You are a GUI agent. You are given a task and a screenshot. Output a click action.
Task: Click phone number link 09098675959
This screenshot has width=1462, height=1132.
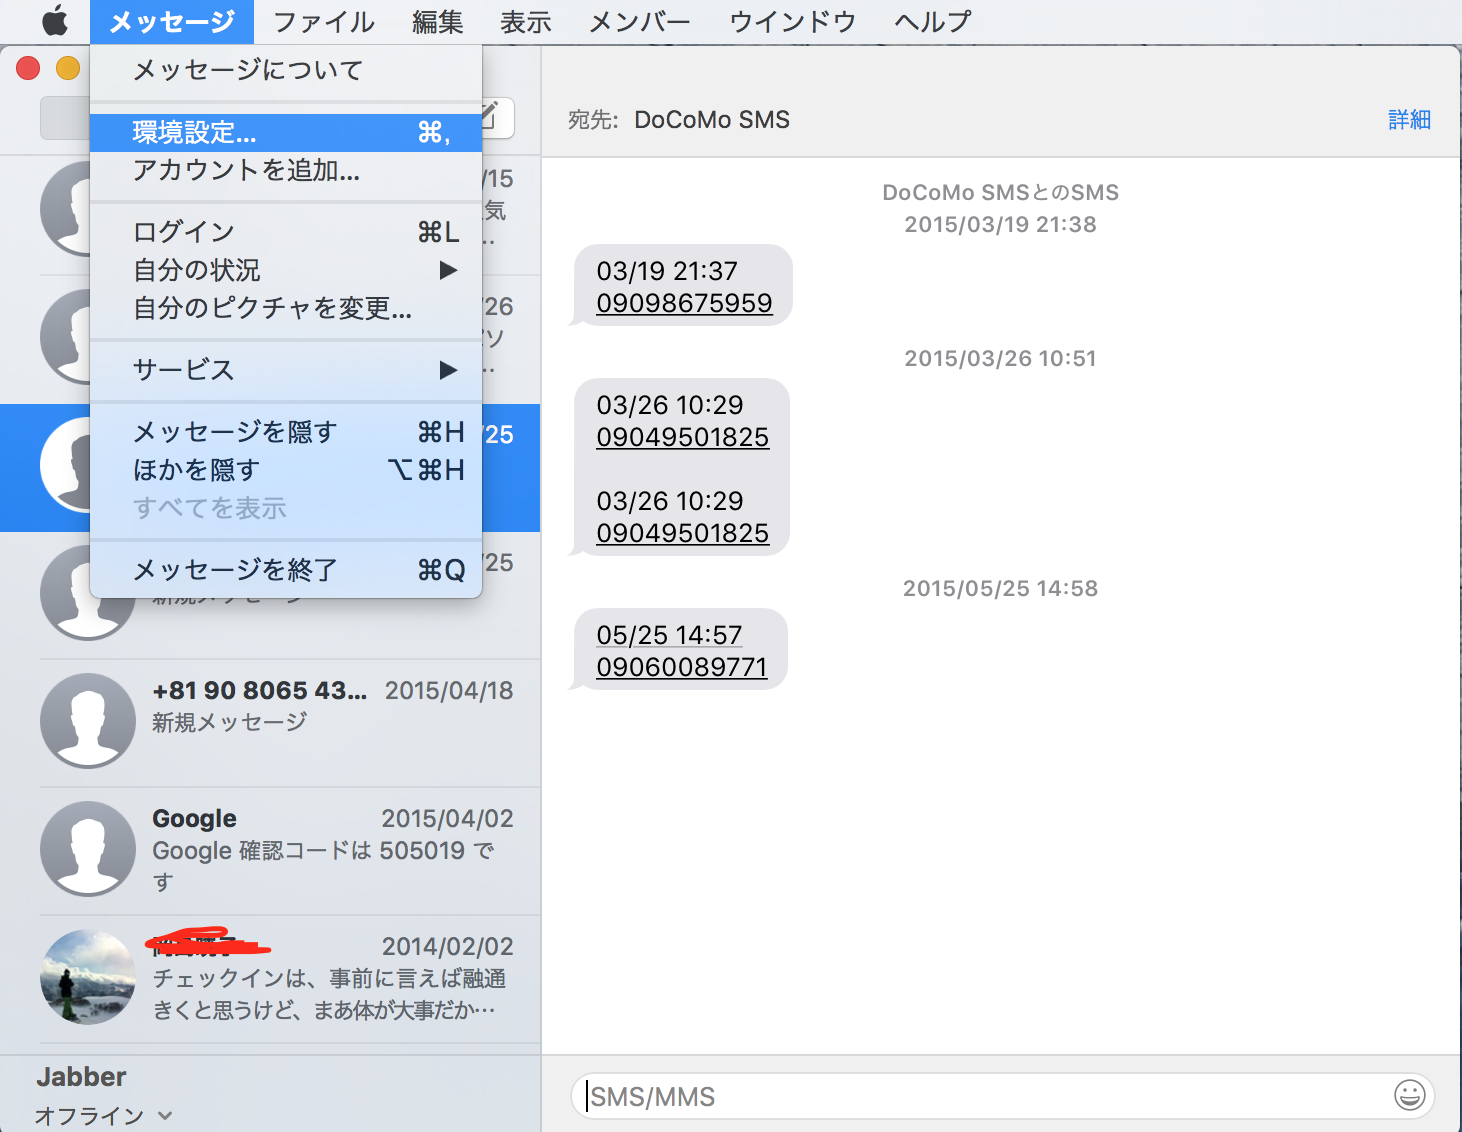(x=684, y=303)
